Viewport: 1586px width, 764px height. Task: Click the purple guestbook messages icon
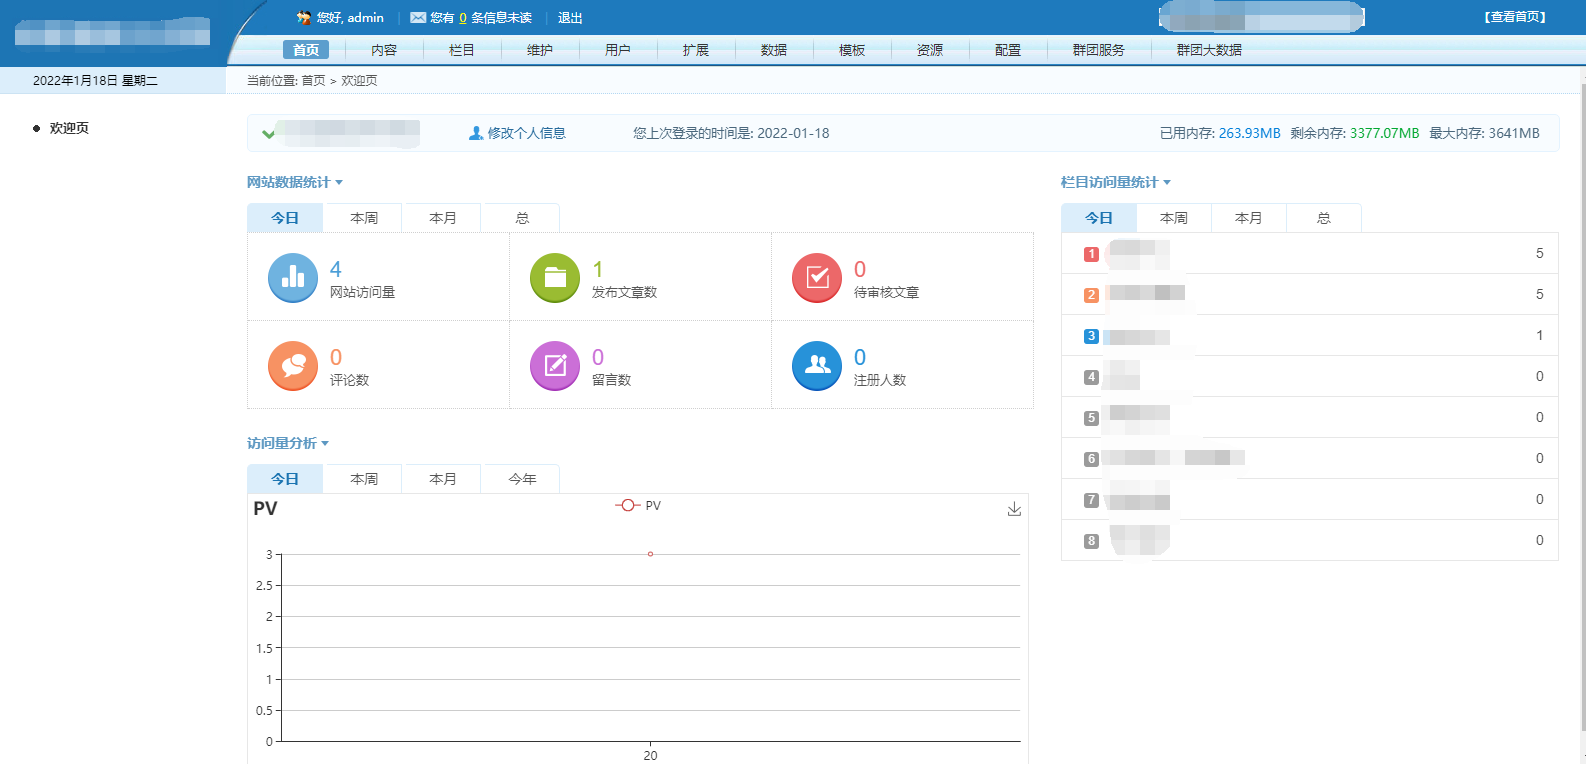click(x=555, y=366)
